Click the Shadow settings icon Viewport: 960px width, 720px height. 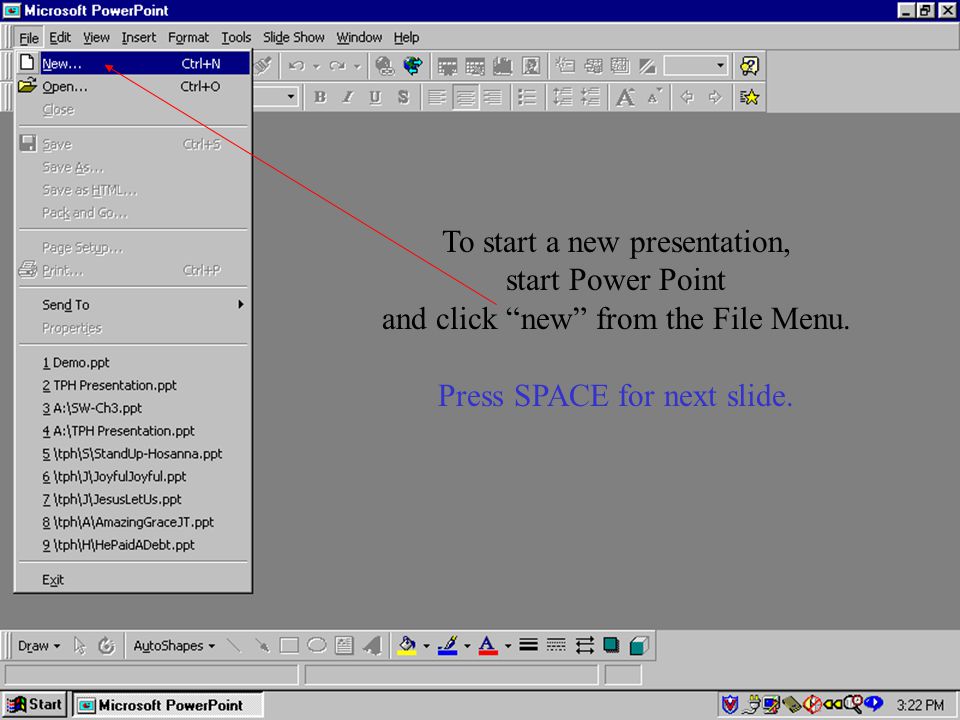pyautogui.click(x=611, y=645)
